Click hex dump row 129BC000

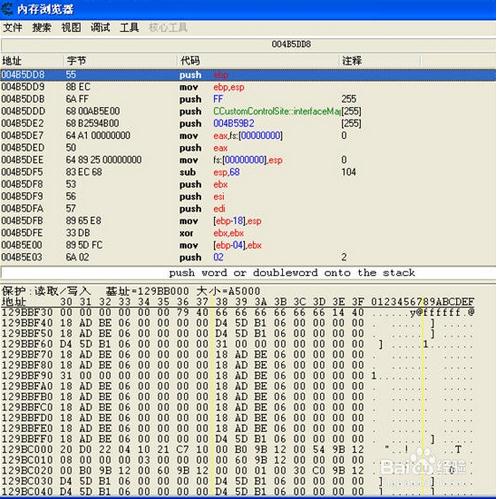click(238, 450)
